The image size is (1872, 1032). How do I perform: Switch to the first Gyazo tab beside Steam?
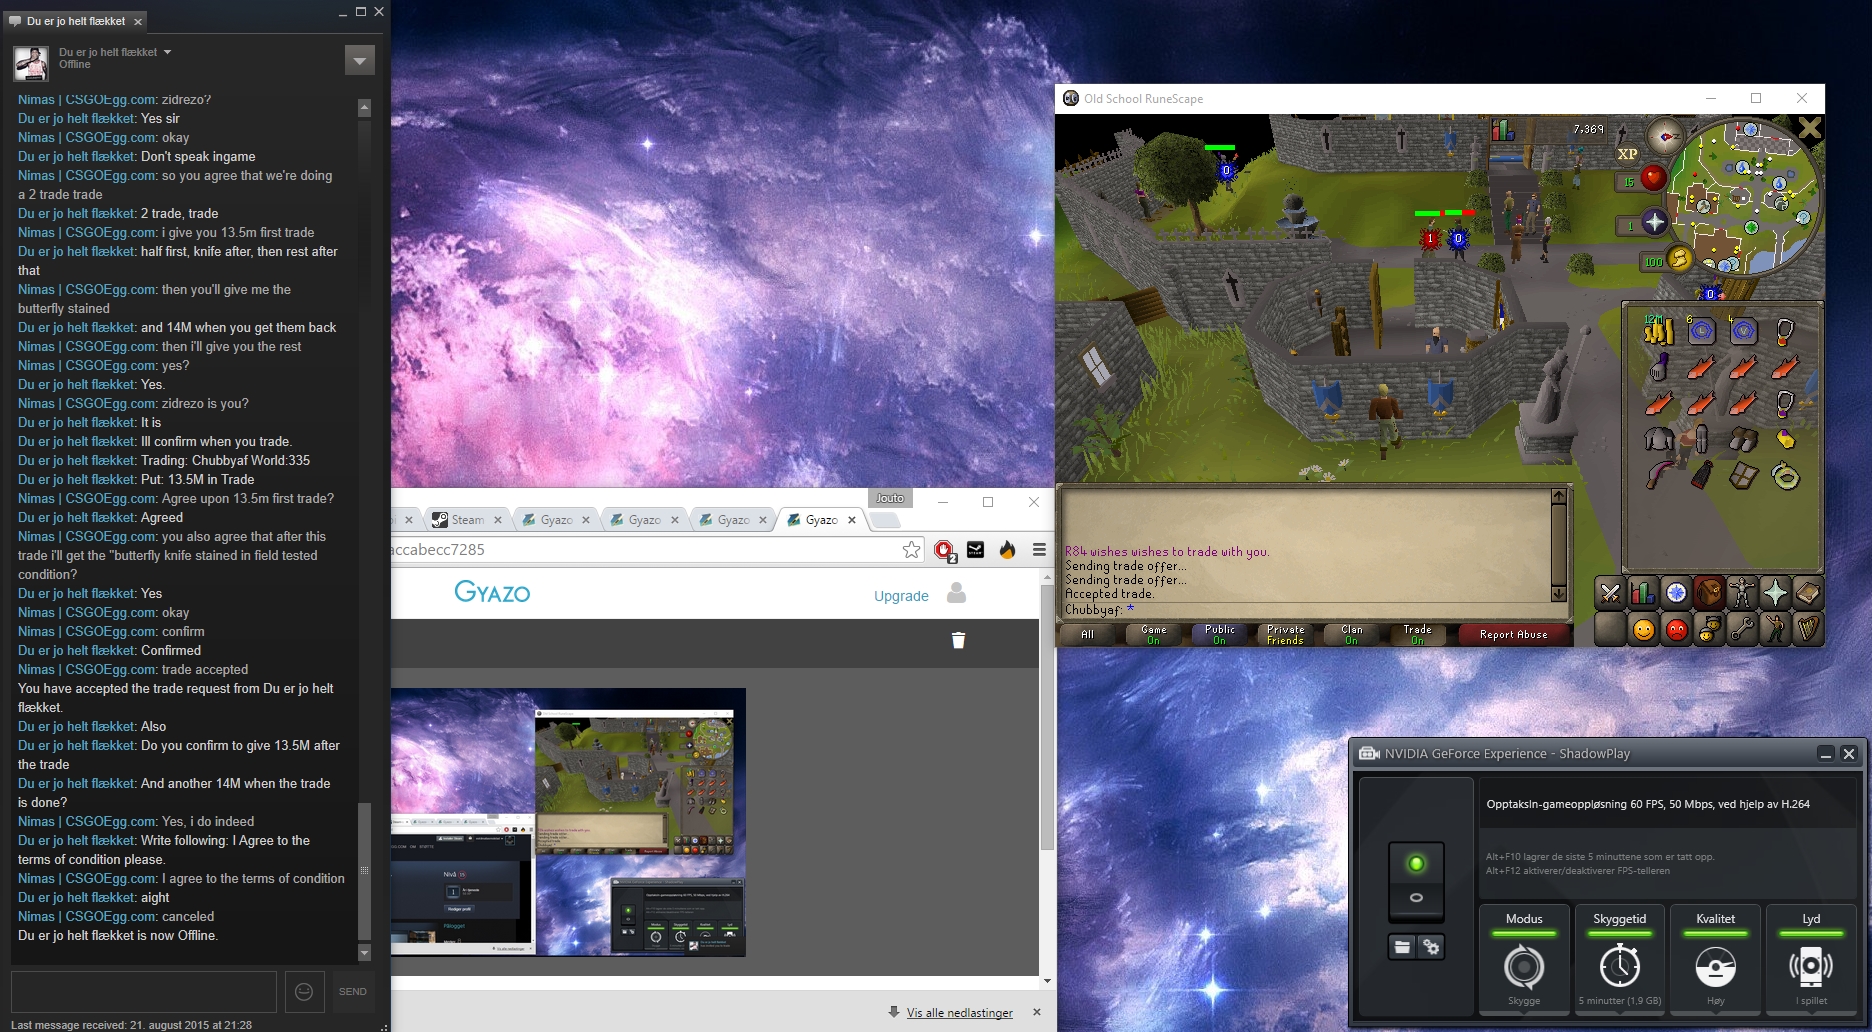[x=556, y=520]
